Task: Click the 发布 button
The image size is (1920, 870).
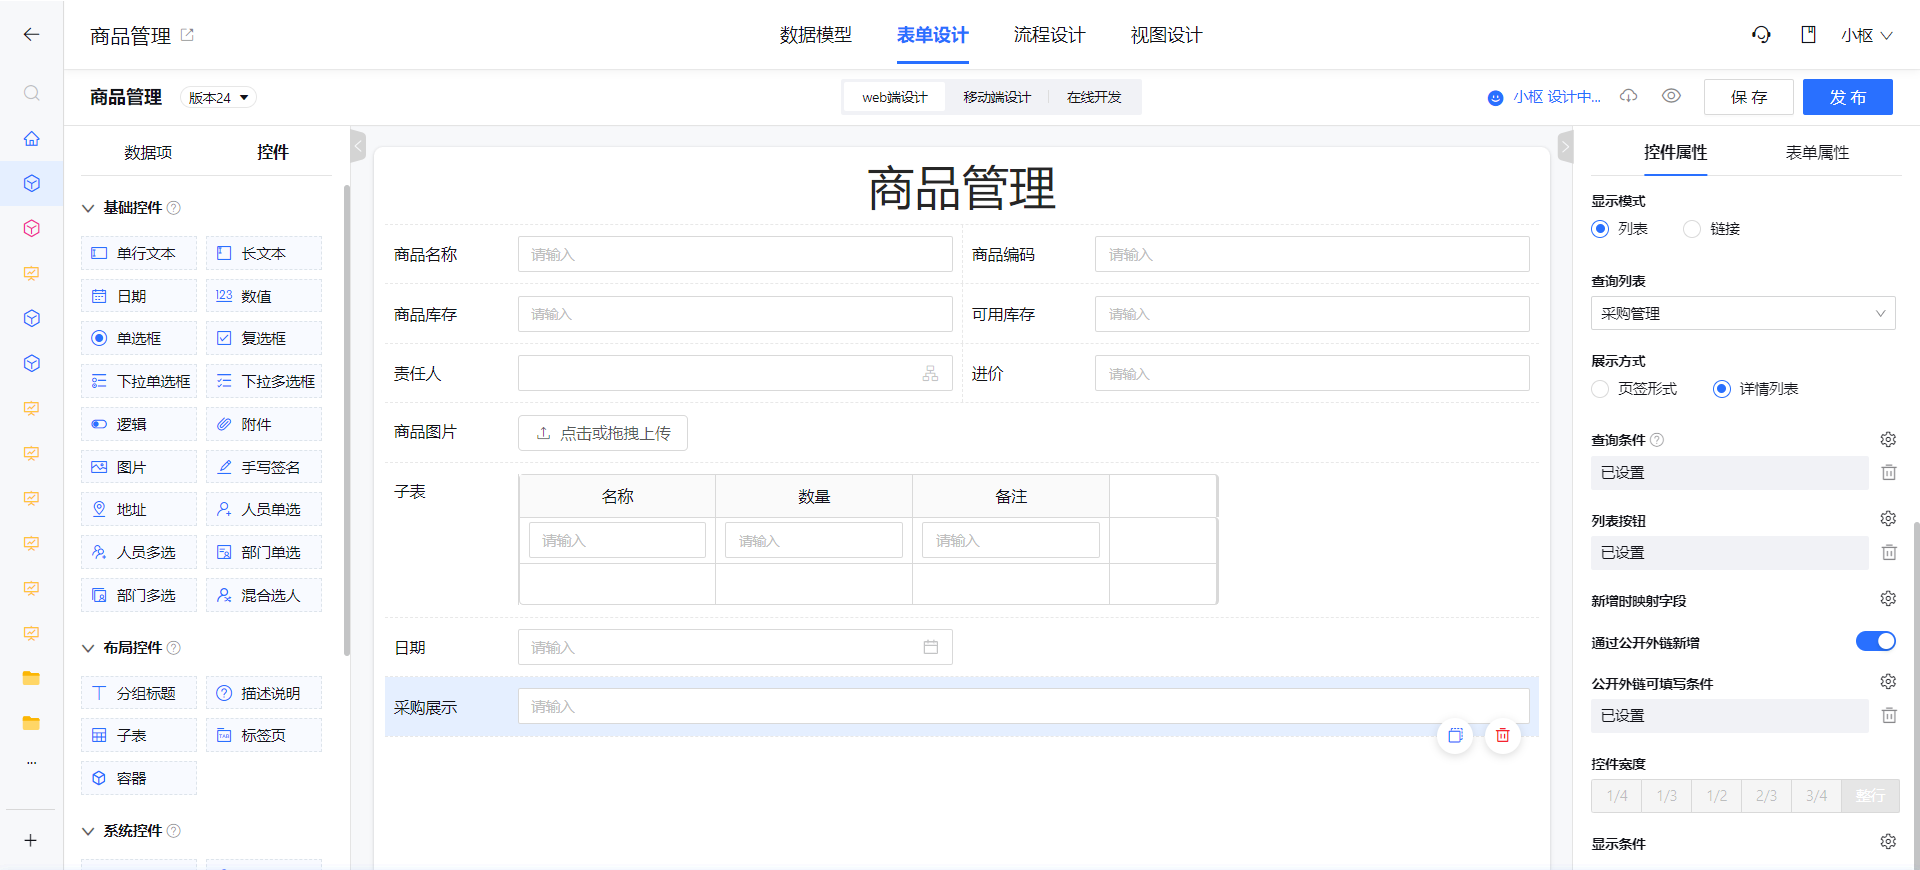Action: [x=1848, y=97]
